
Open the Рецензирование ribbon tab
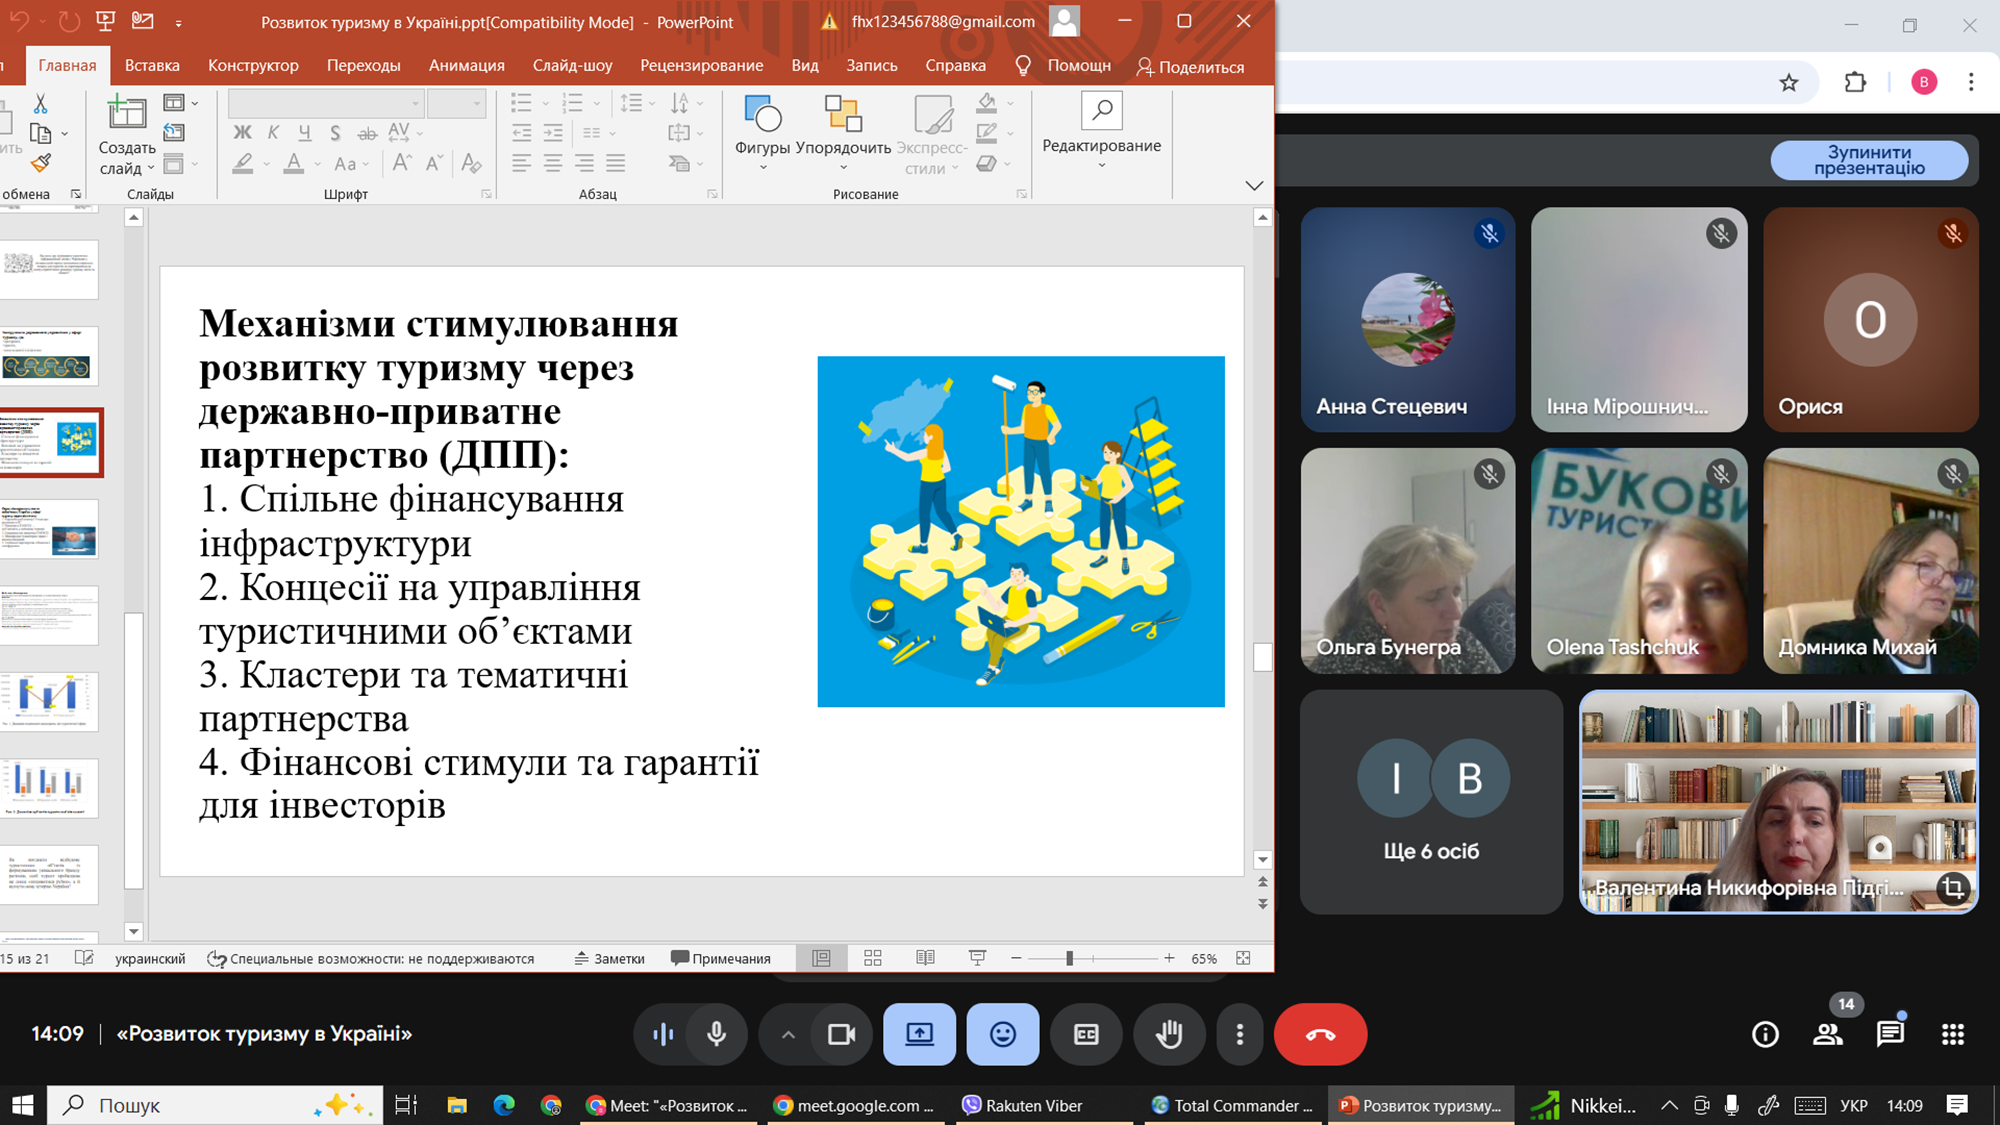(701, 65)
